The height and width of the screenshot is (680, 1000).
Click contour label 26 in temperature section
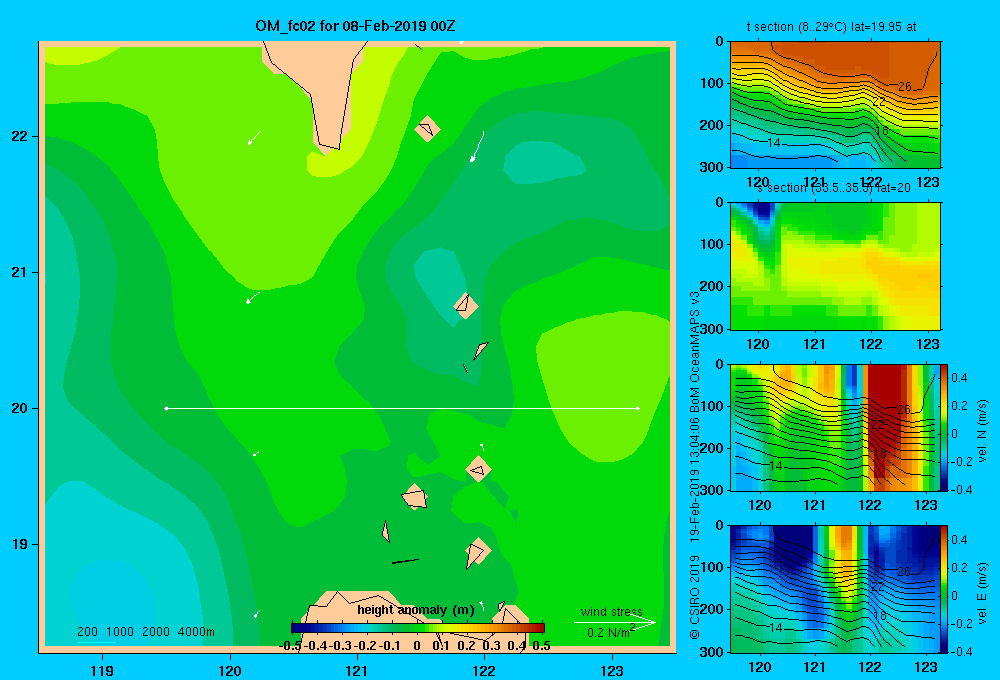(904, 87)
